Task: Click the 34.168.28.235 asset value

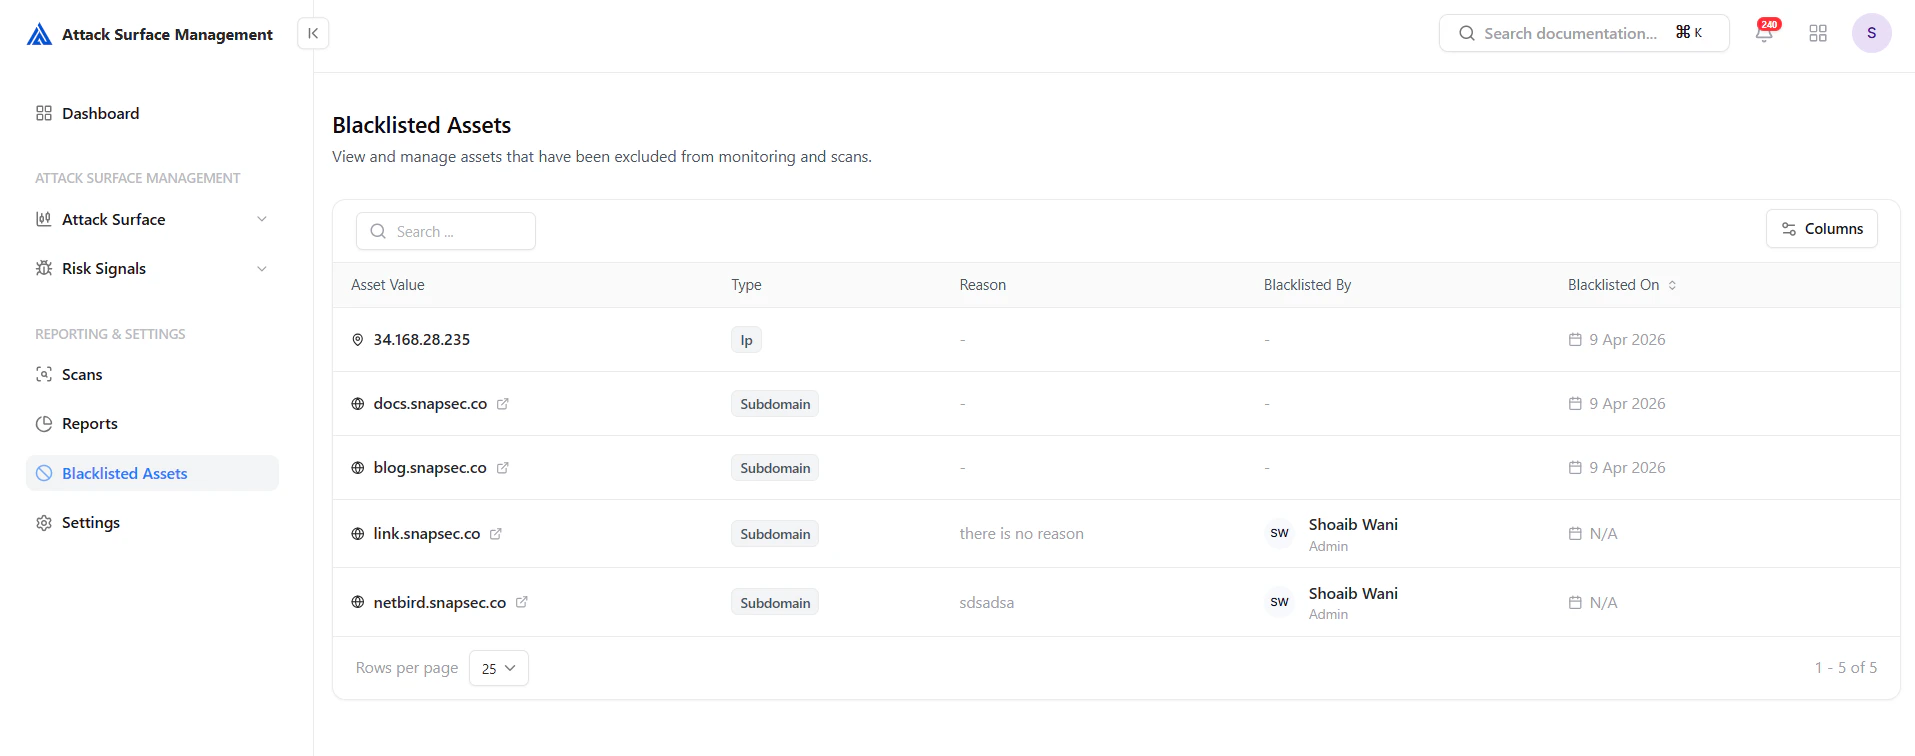Action: coord(422,340)
